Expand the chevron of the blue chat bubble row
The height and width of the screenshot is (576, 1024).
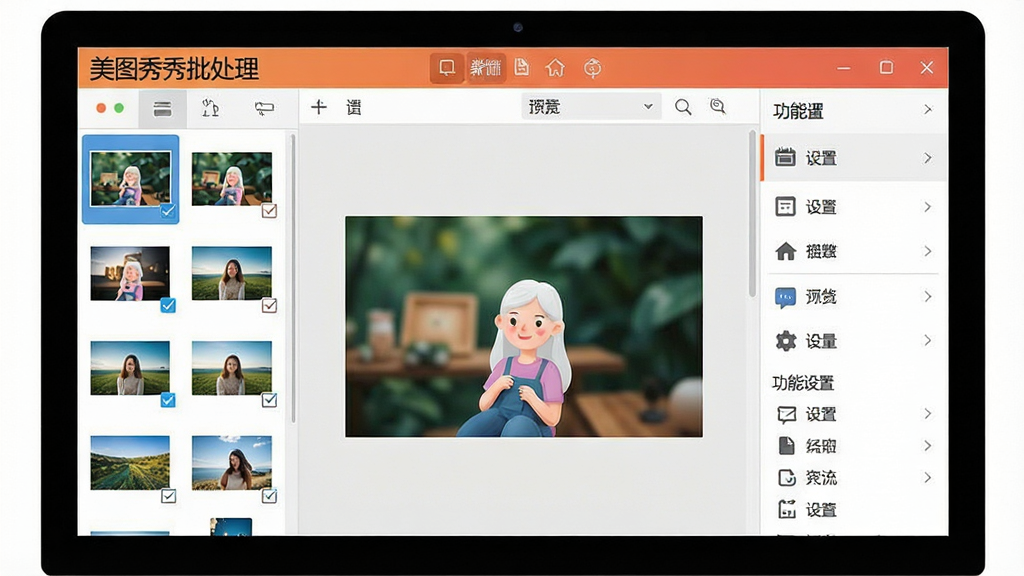click(928, 296)
